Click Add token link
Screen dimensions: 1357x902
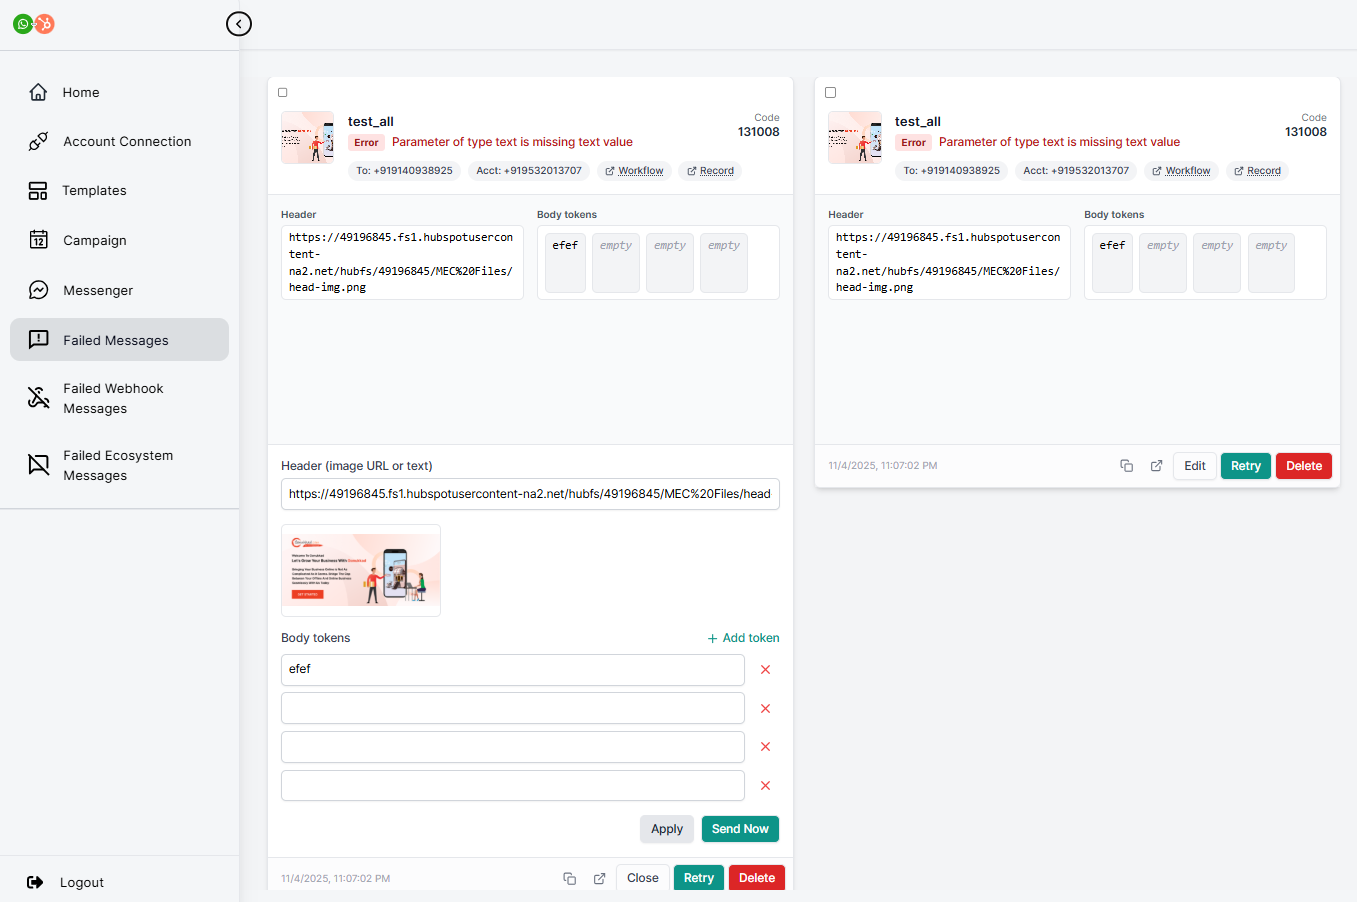click(x=743, y=638)
